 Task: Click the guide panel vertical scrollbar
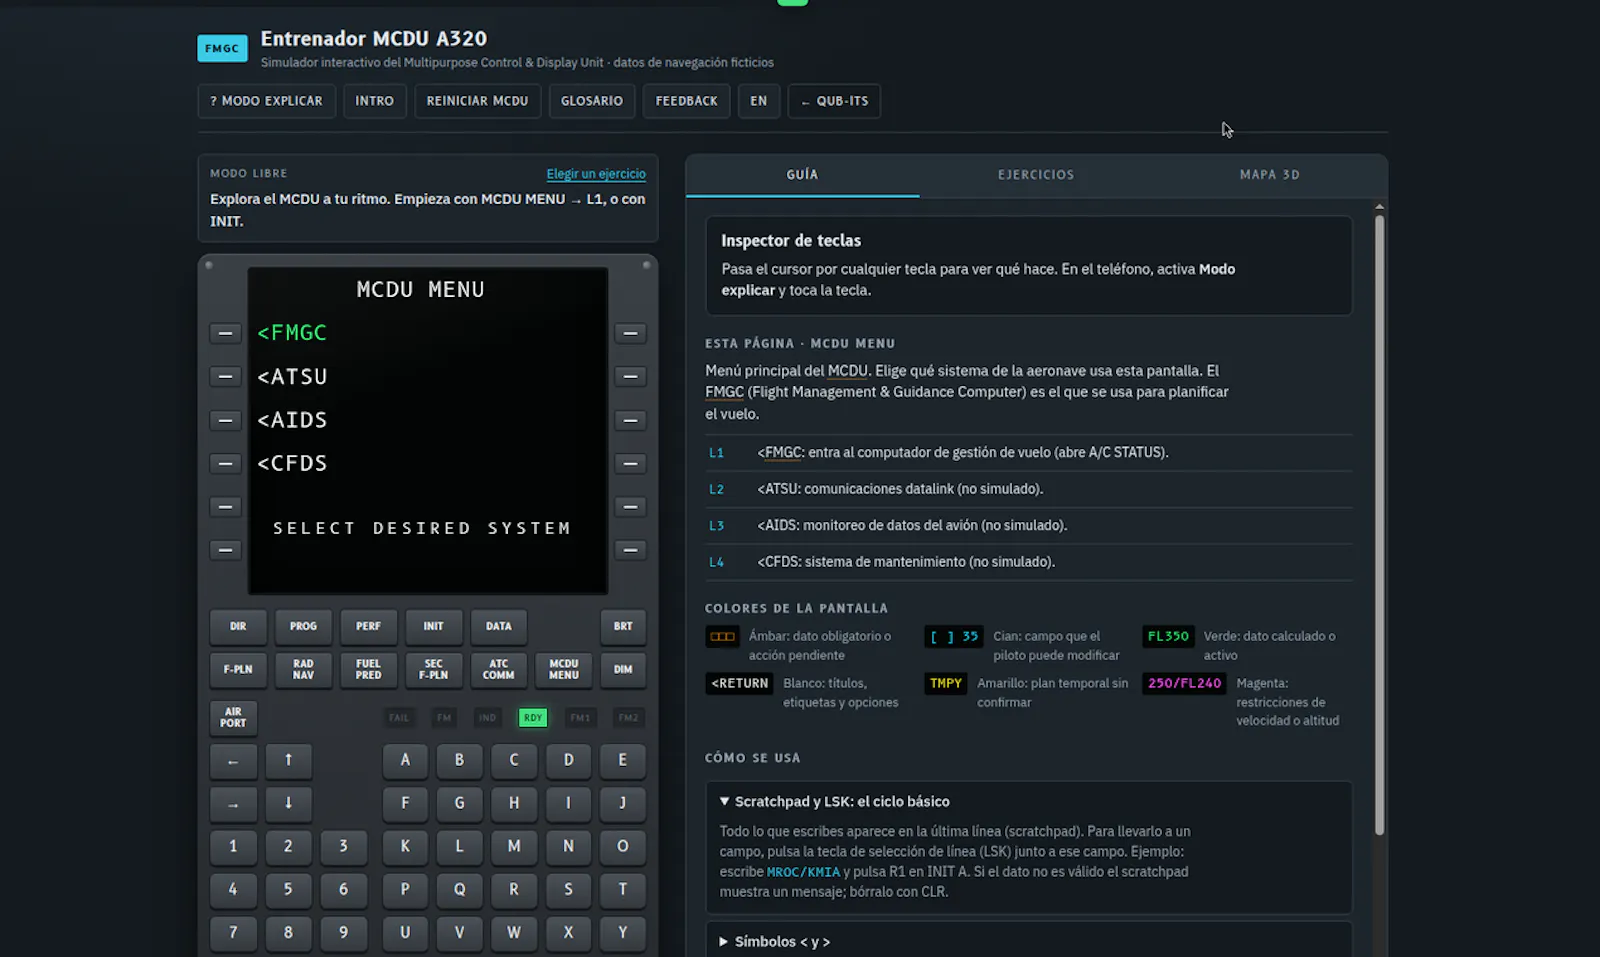(x=1379, y=525)
